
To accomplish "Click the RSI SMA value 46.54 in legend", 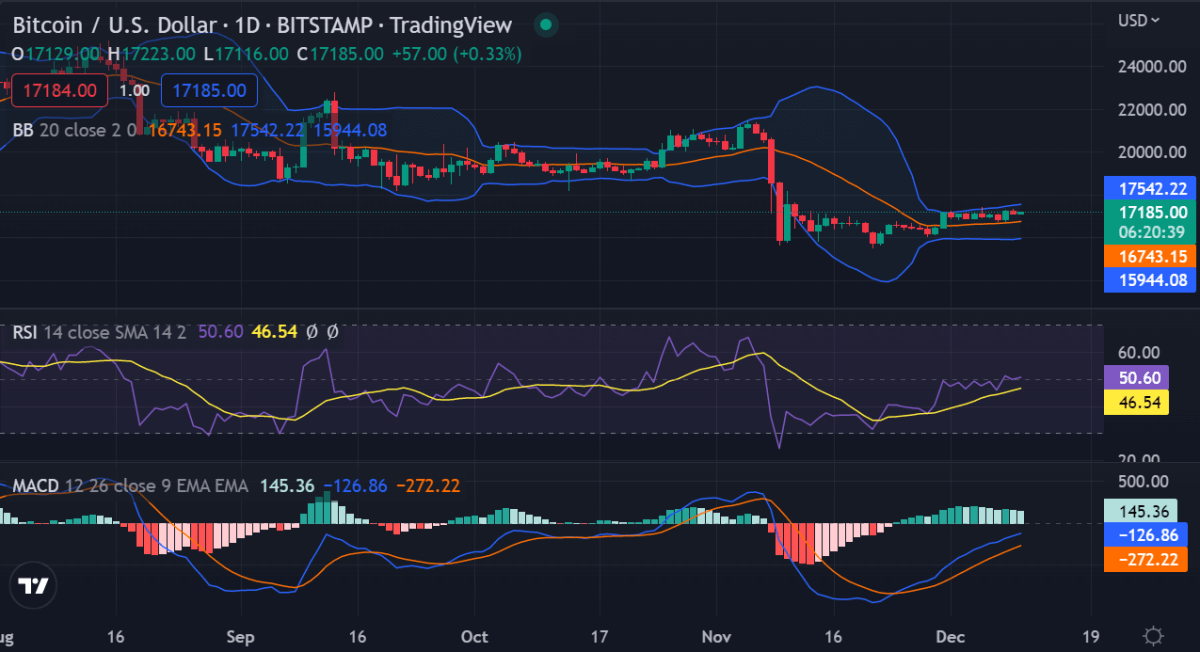I will tap(274, 332).
